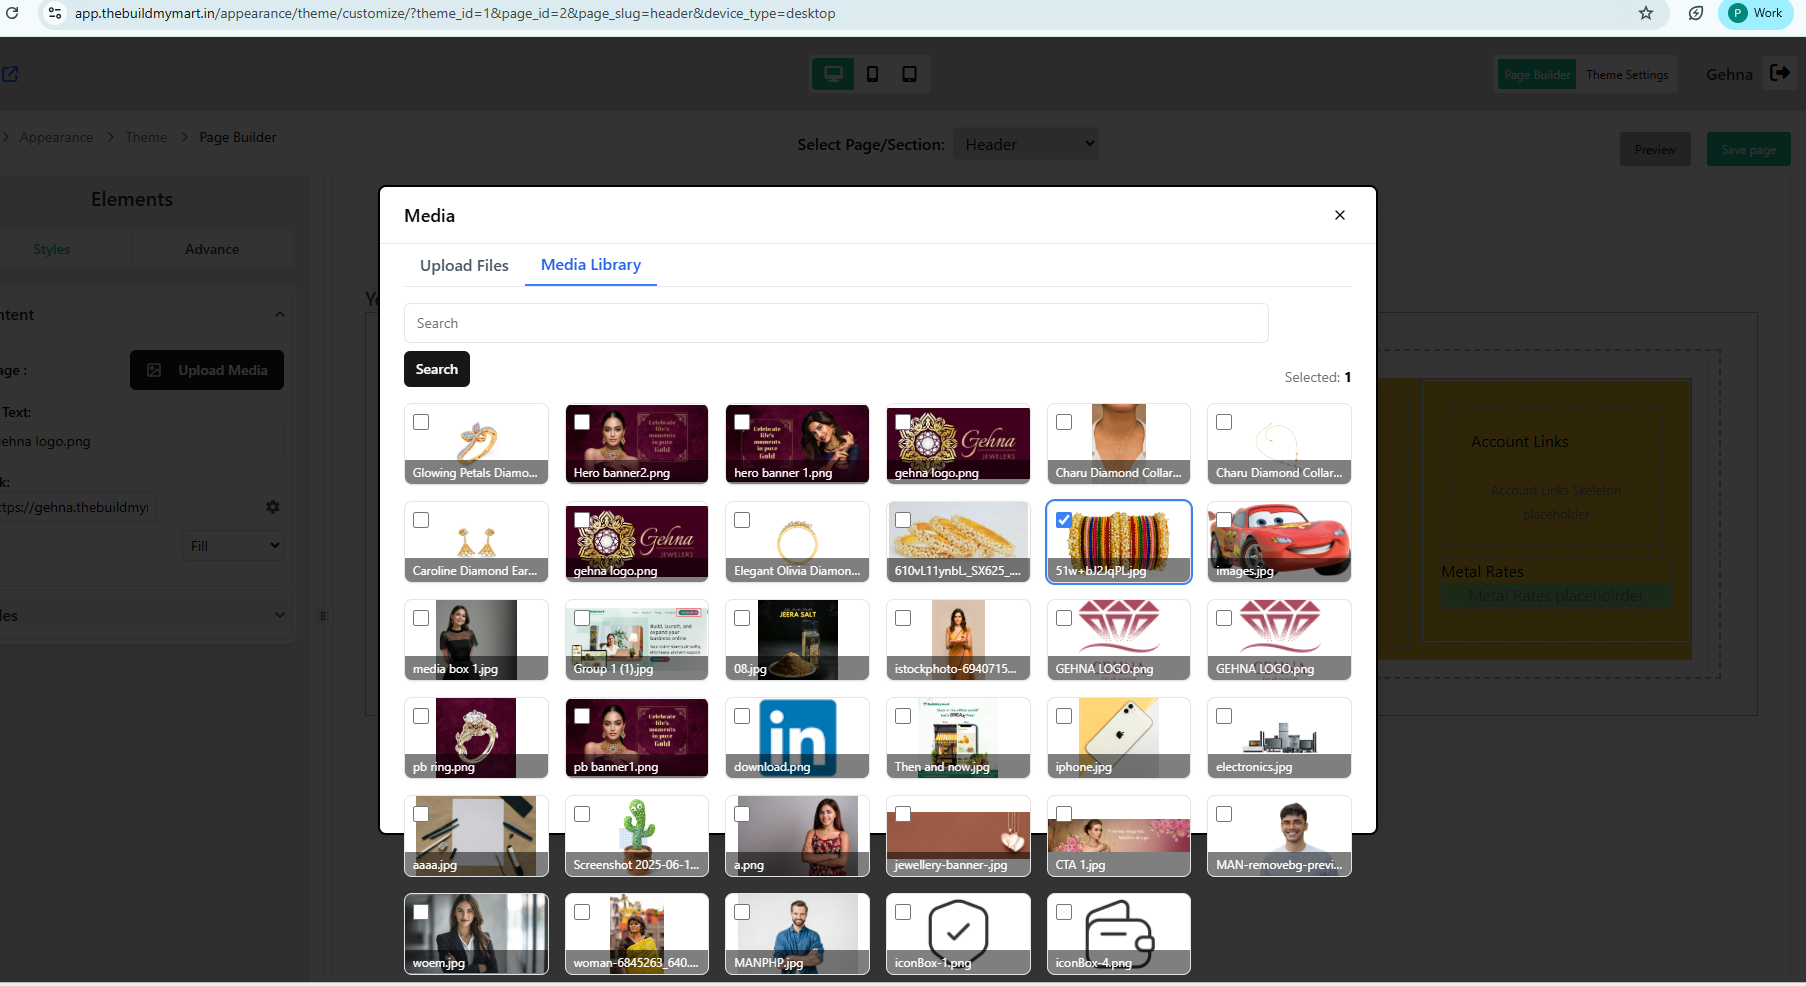1806x986 pixels.
Task: Bookmark this page with the star icon
Action: pos(1646,13)
